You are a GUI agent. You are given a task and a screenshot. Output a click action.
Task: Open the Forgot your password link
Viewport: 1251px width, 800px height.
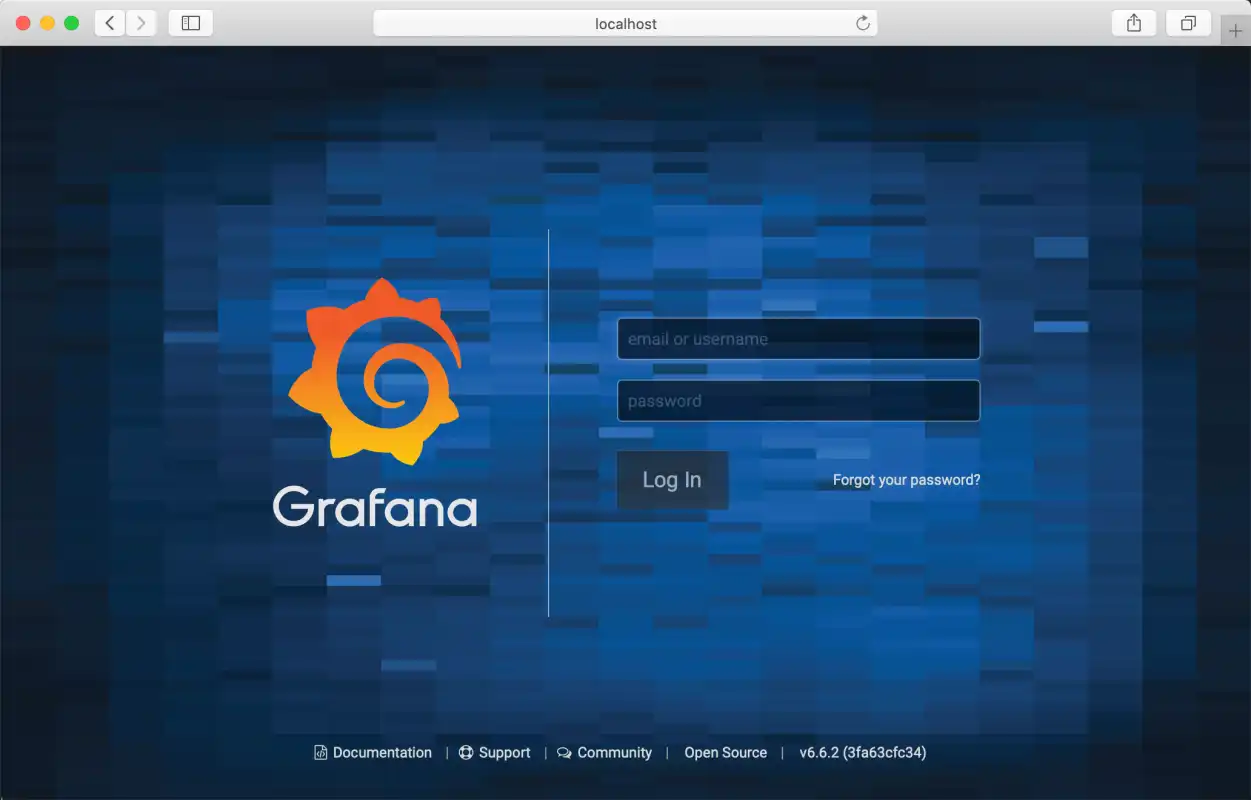click(906, 480)
